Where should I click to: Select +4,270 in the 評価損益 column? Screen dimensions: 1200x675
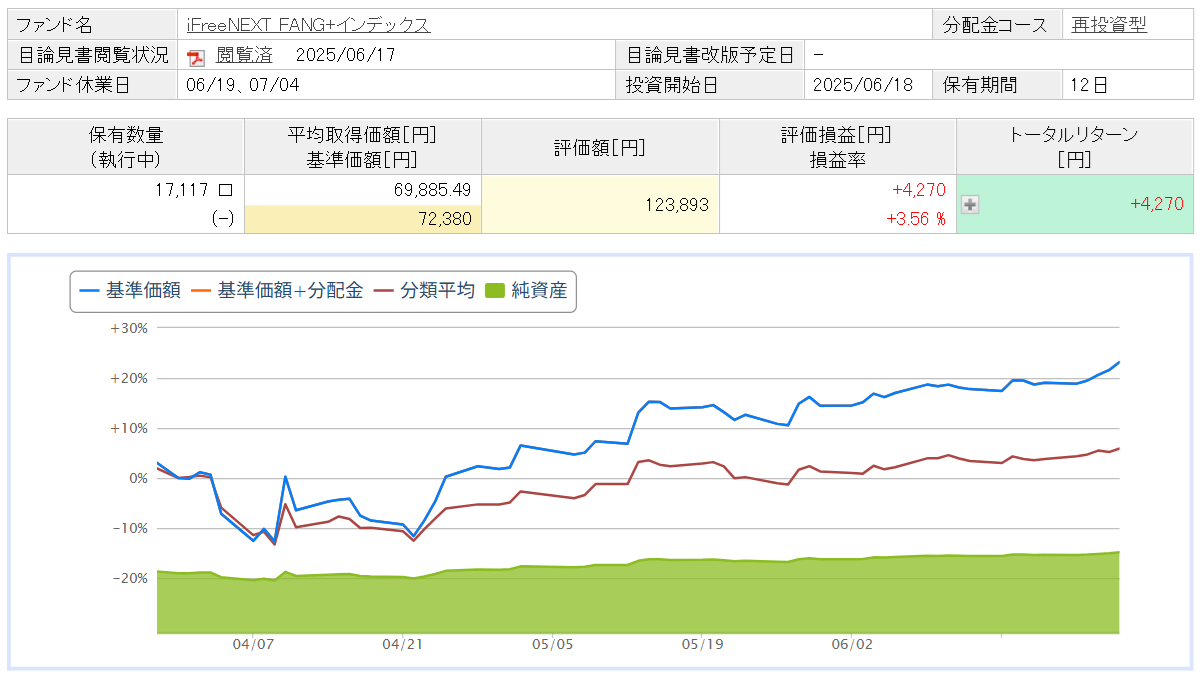[918, 189]
